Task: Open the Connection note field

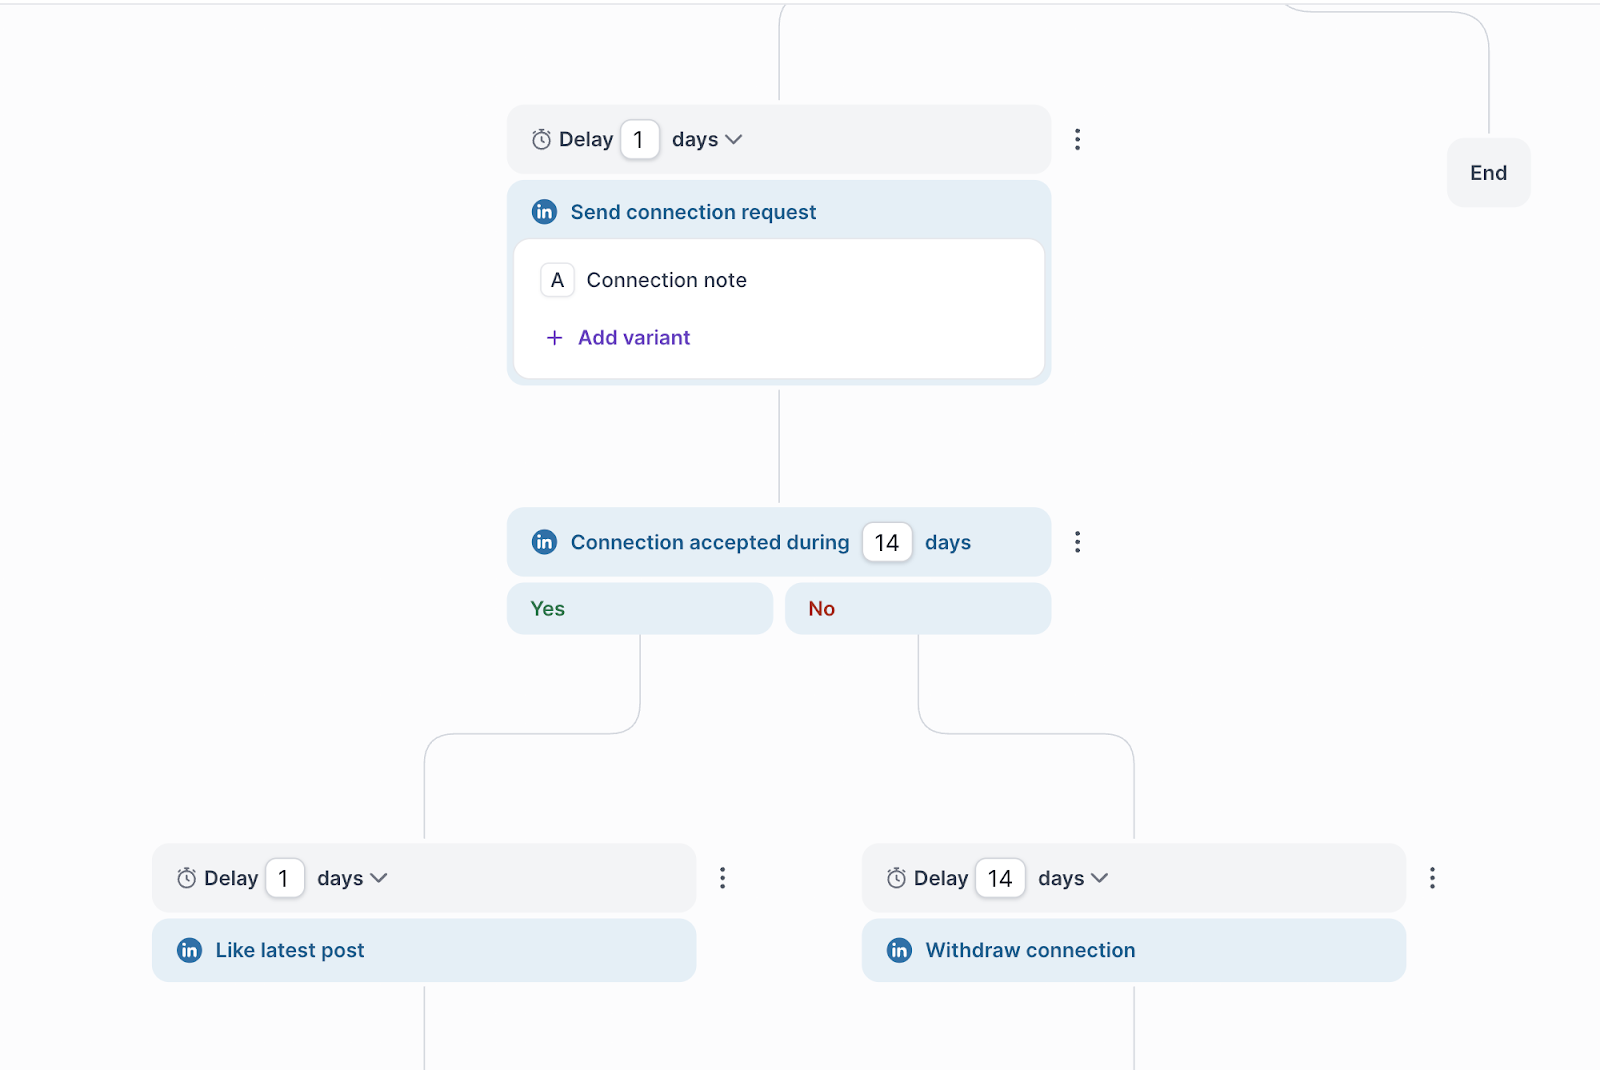Action: click(x=666, y=280)
